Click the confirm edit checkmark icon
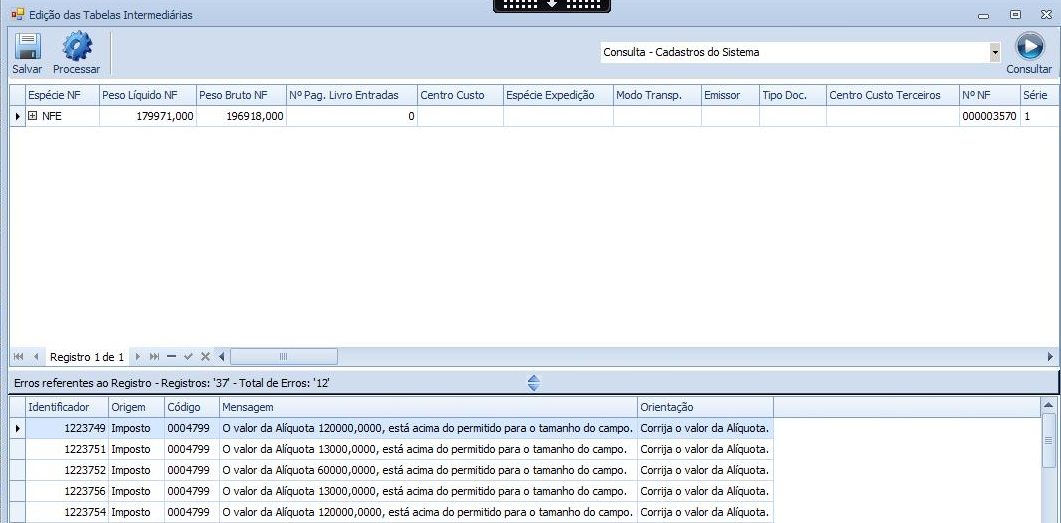Viewport: 1061px width, 523px height. [x=188, y=357]
